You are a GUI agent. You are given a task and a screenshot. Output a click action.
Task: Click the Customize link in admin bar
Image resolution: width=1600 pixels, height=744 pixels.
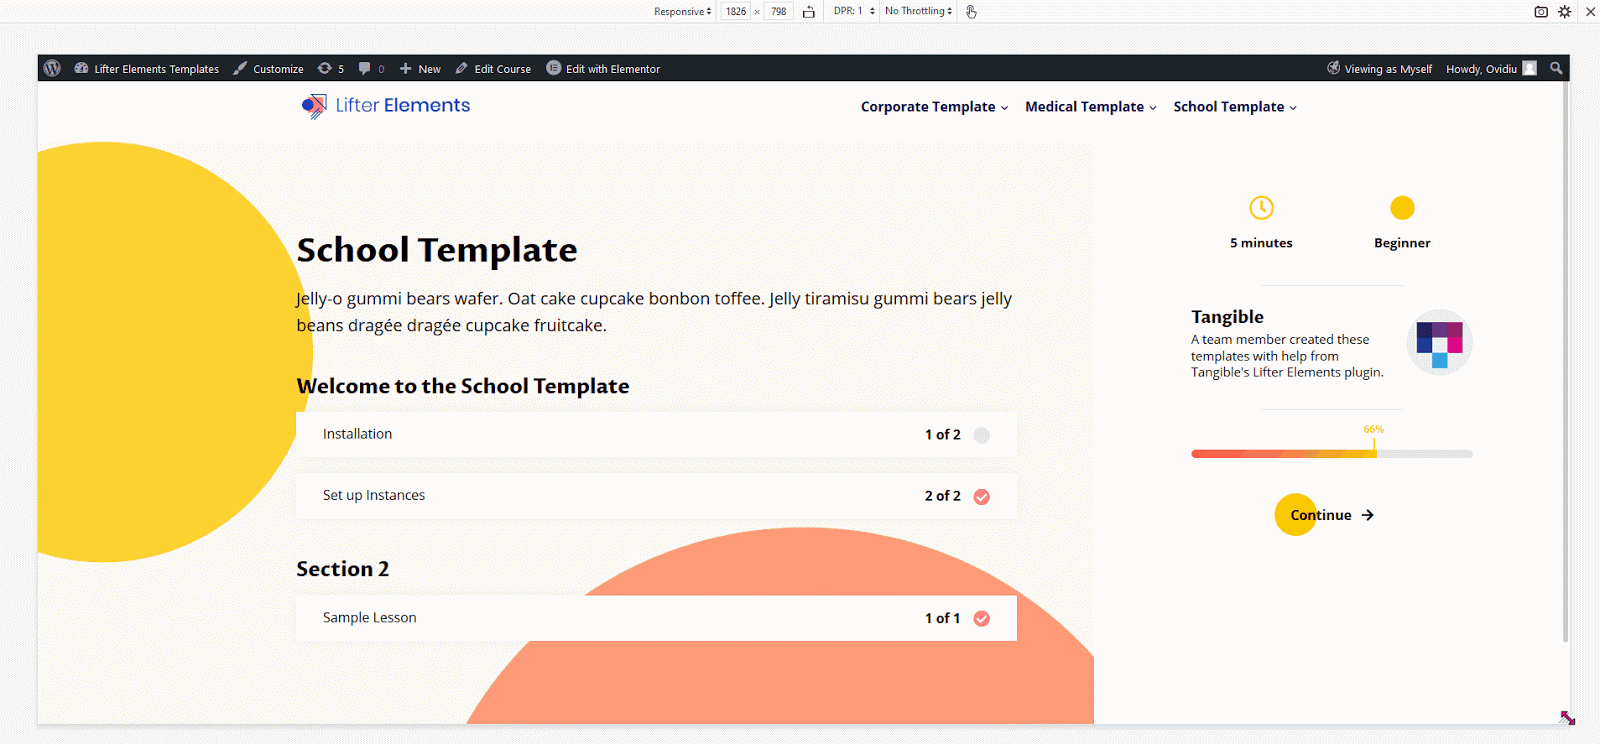coord(268,69)
